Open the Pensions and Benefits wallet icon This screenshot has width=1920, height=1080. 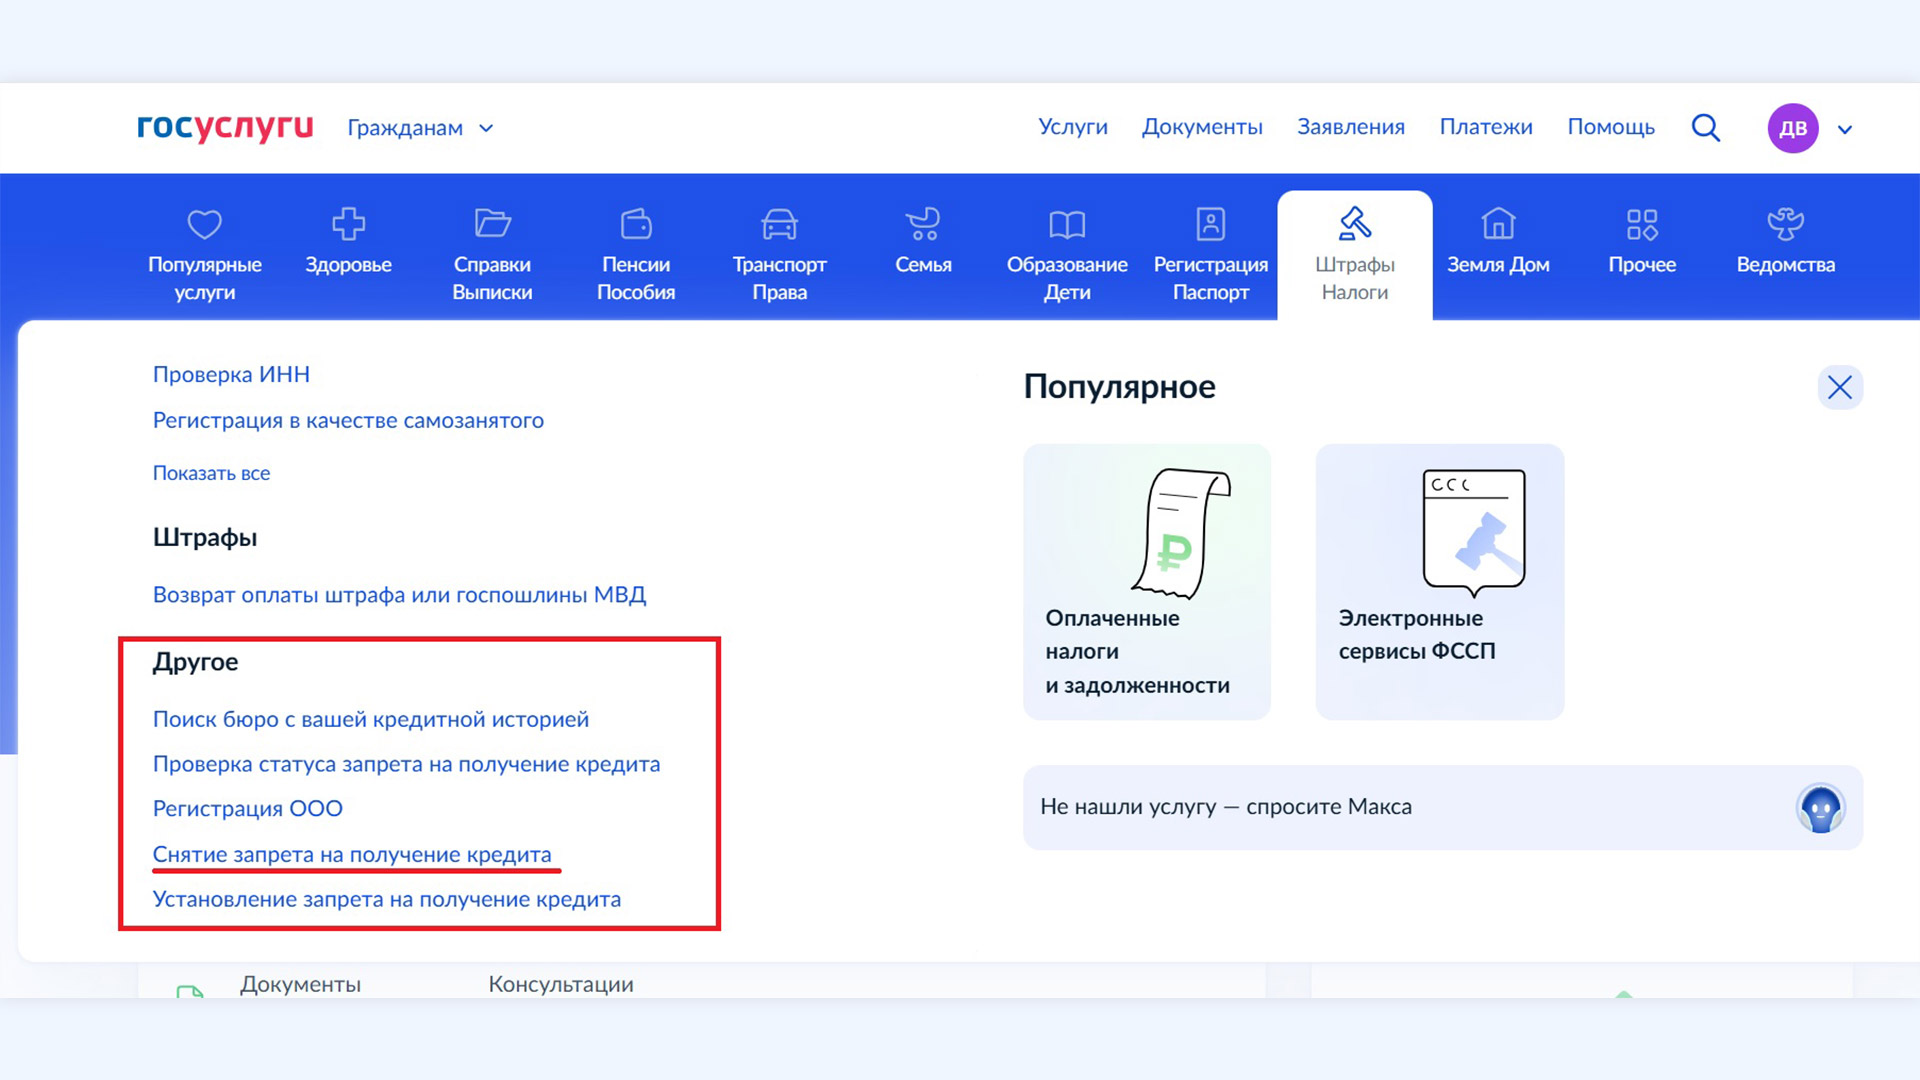(x=636, y=223)
